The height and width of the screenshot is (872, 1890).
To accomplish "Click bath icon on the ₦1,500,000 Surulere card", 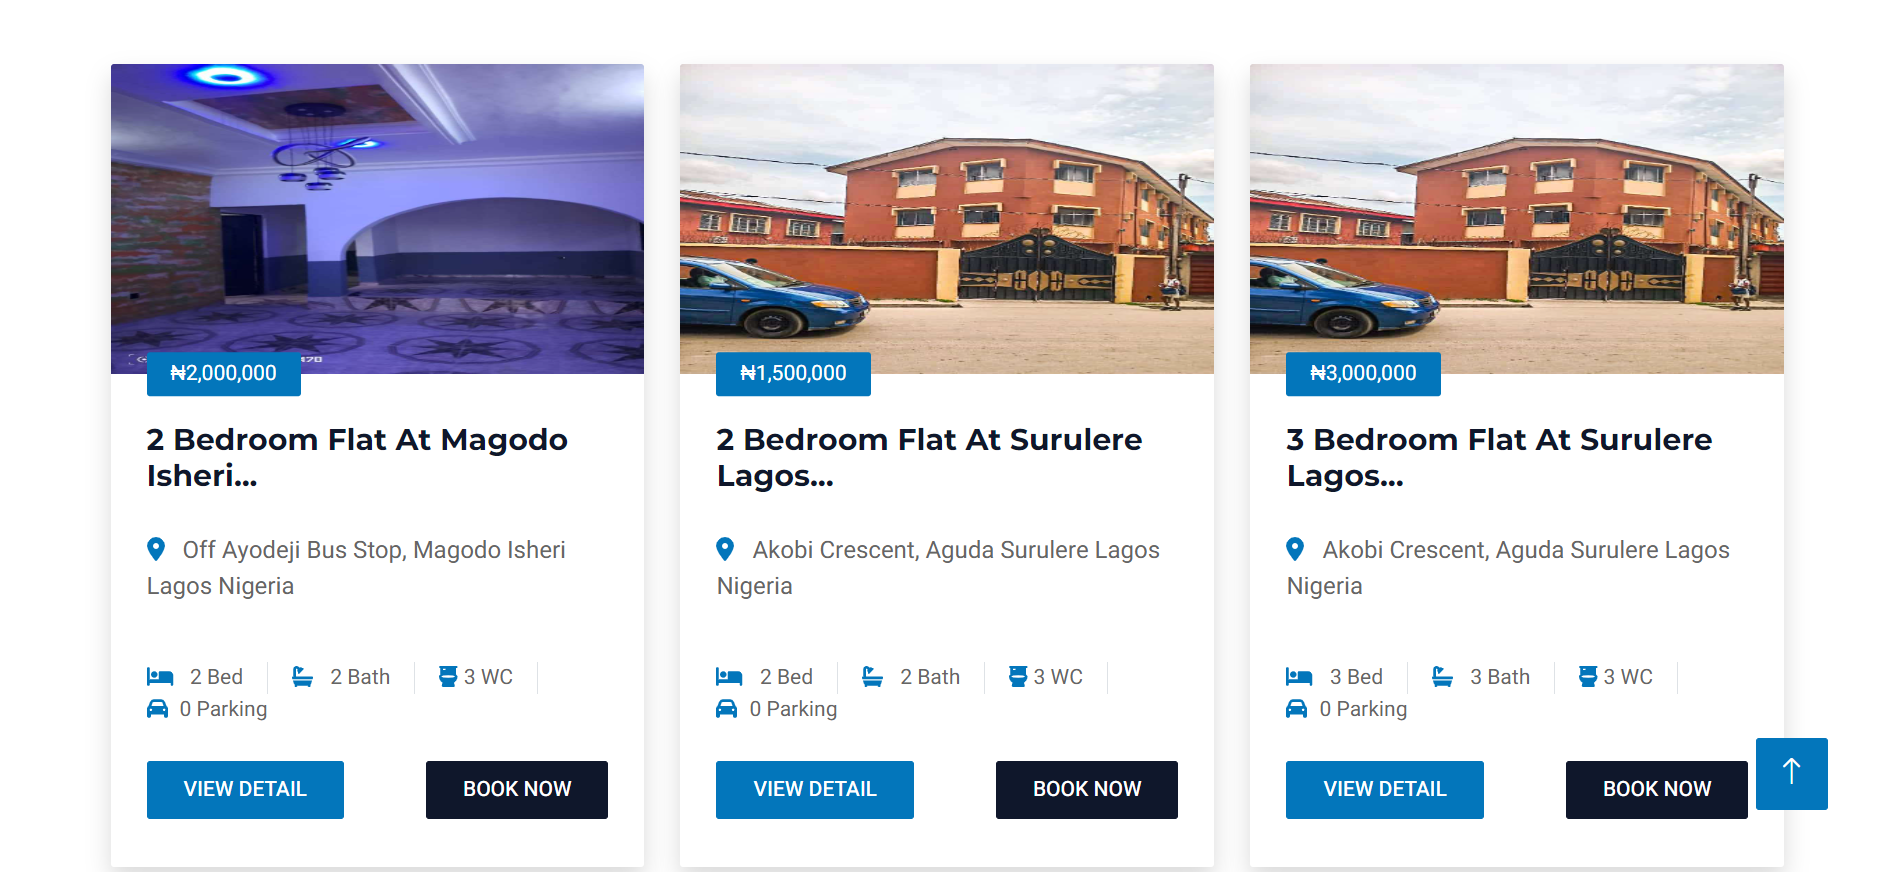I will pos(872,677).
